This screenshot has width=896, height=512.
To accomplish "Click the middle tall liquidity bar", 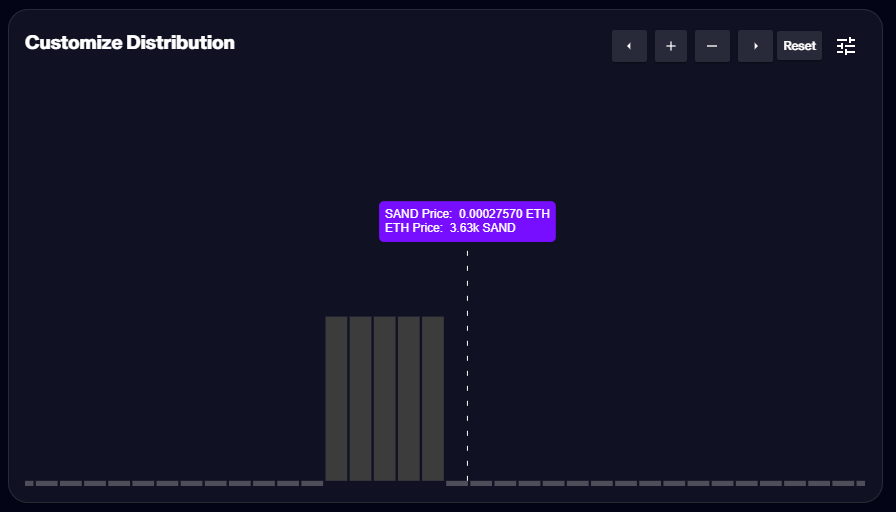I will point(385,399).
